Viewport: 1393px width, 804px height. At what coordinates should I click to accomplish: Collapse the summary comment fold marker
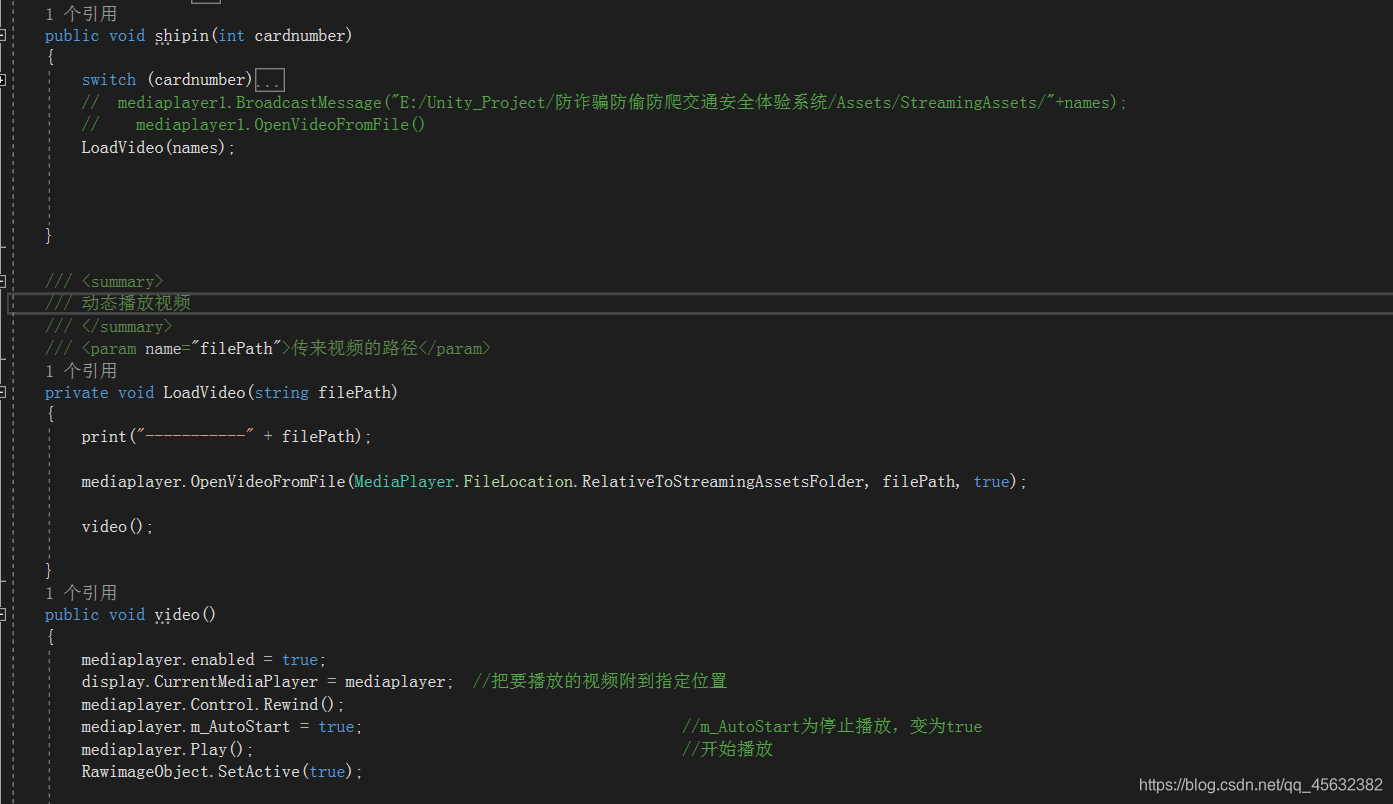pos(3,281)
